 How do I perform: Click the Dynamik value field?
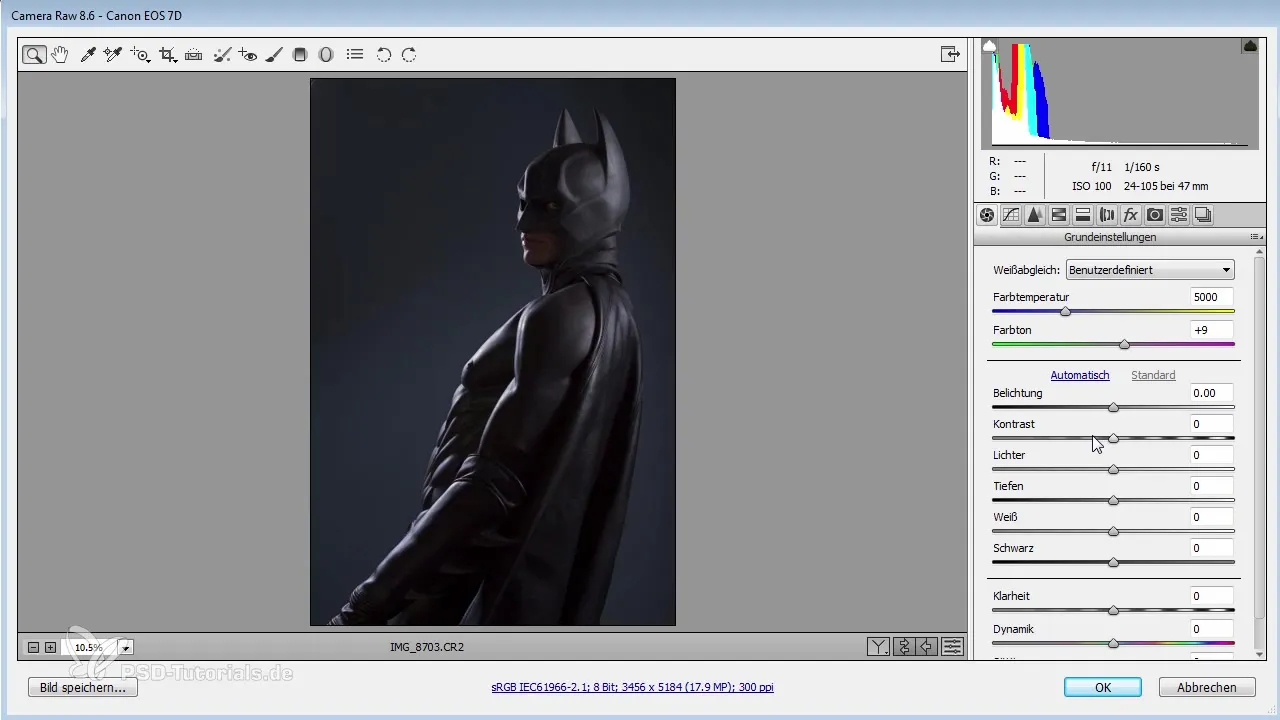[x=1211, y=629]
